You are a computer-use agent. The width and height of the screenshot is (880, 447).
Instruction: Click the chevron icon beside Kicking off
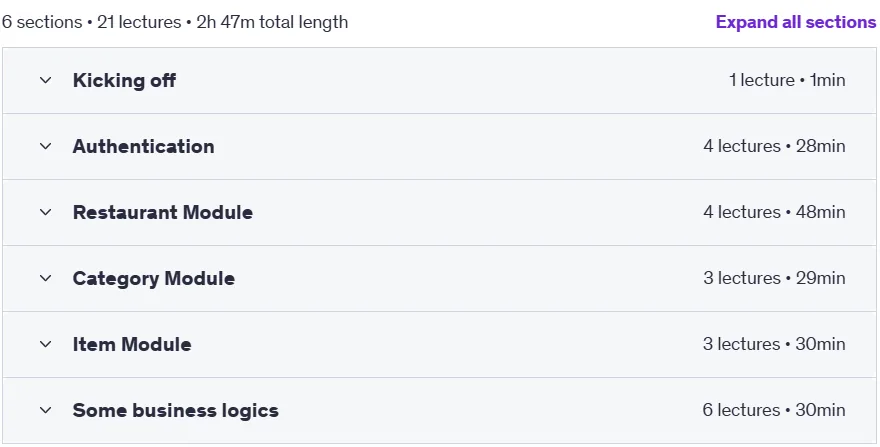(x=45, y=80)
